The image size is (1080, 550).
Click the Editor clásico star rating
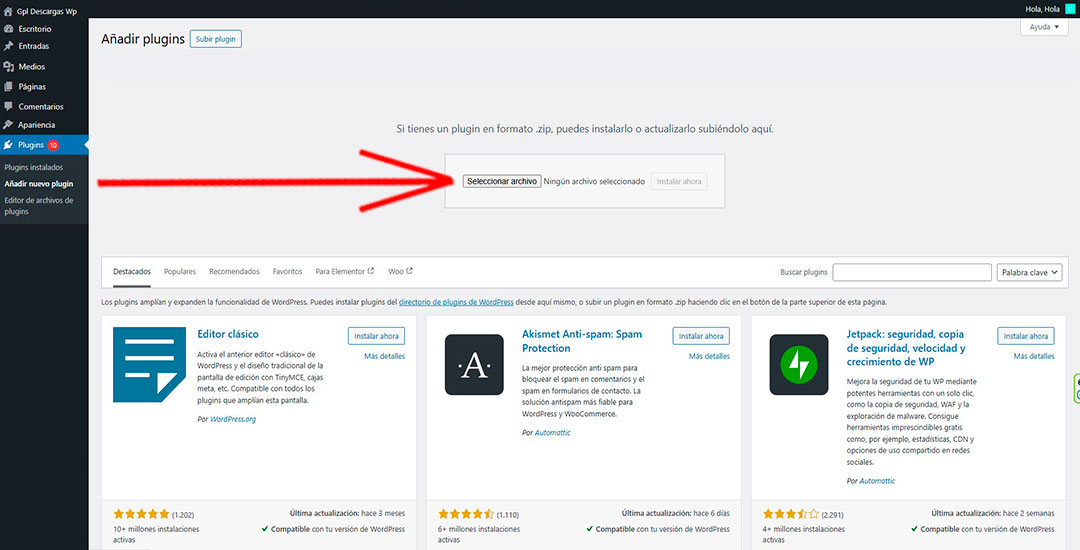click(141, 514)
